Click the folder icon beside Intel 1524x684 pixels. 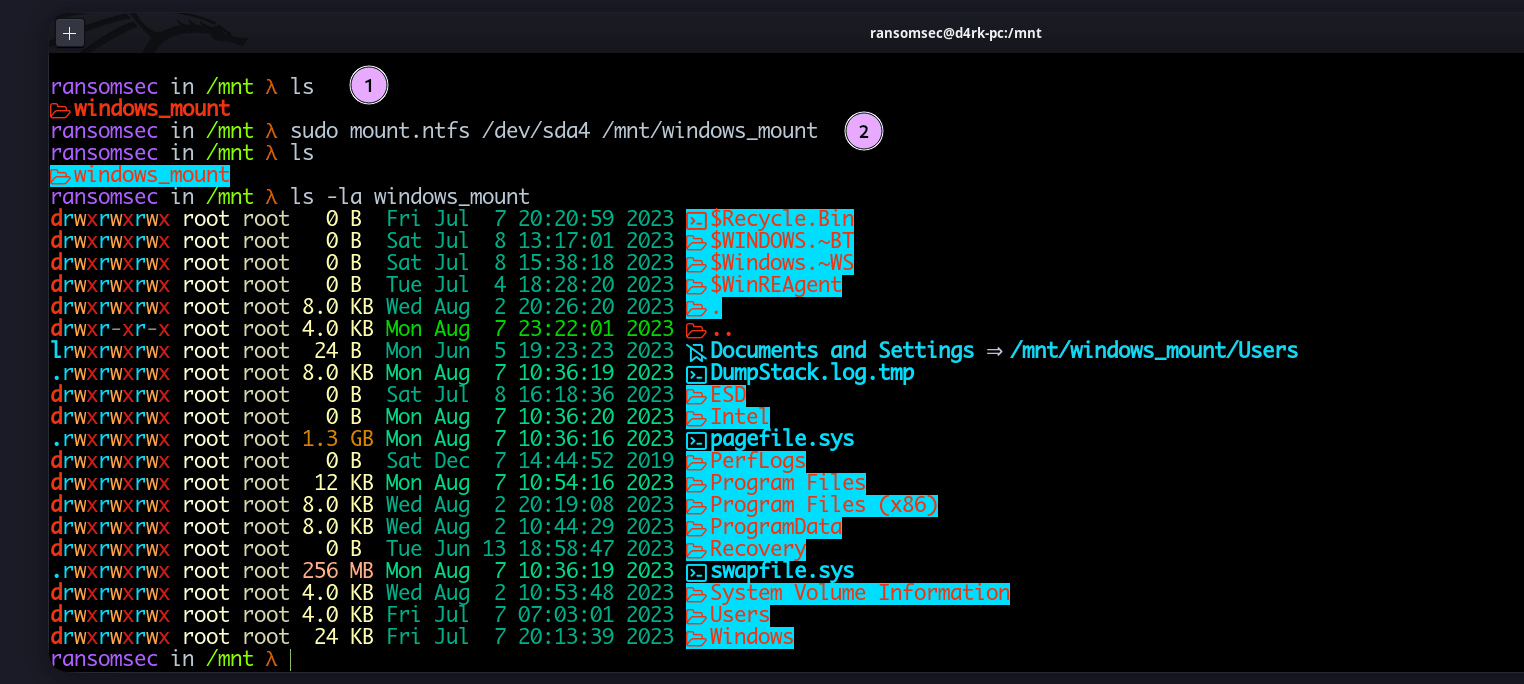(696, 416)
